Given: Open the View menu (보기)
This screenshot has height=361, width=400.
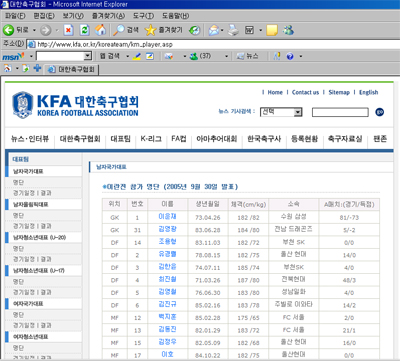Looking at the screenshot, I should click(73, 16).
